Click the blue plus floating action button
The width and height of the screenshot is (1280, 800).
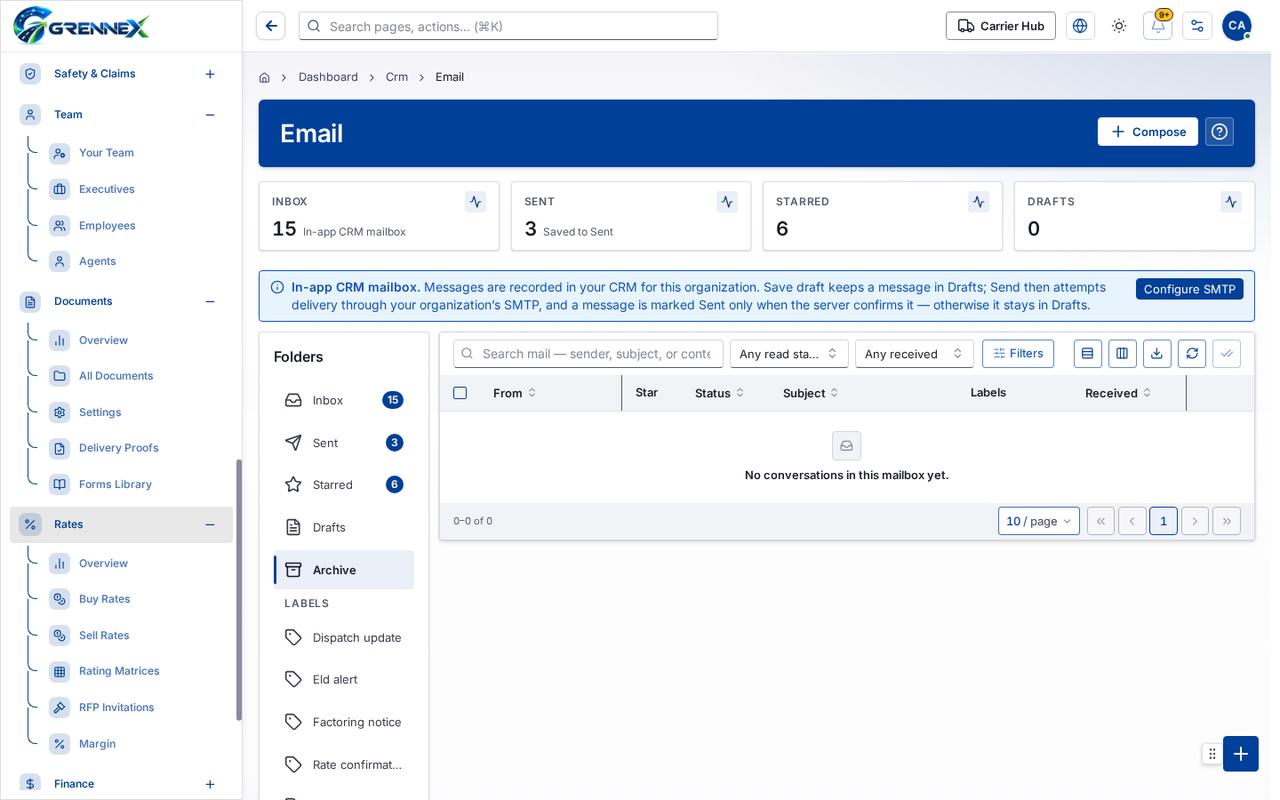[x=1241, y=754]
